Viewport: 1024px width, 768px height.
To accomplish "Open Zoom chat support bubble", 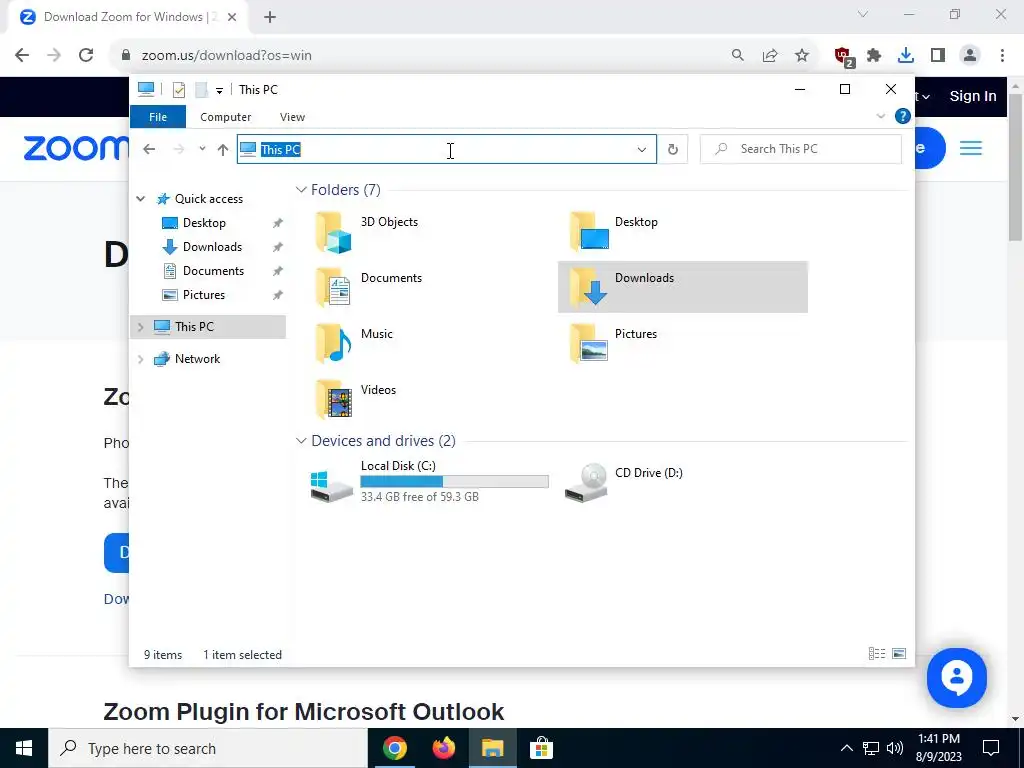I will 957,678.
